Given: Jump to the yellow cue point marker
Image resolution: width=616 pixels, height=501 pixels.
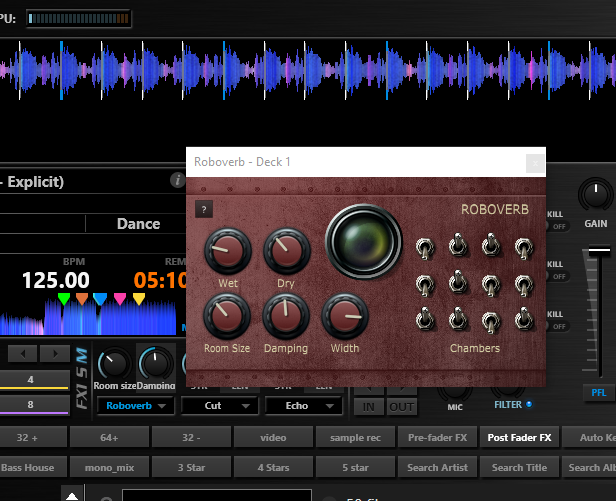Looking at the screenshot, I should pyautogui.click(x=139, y=299).
